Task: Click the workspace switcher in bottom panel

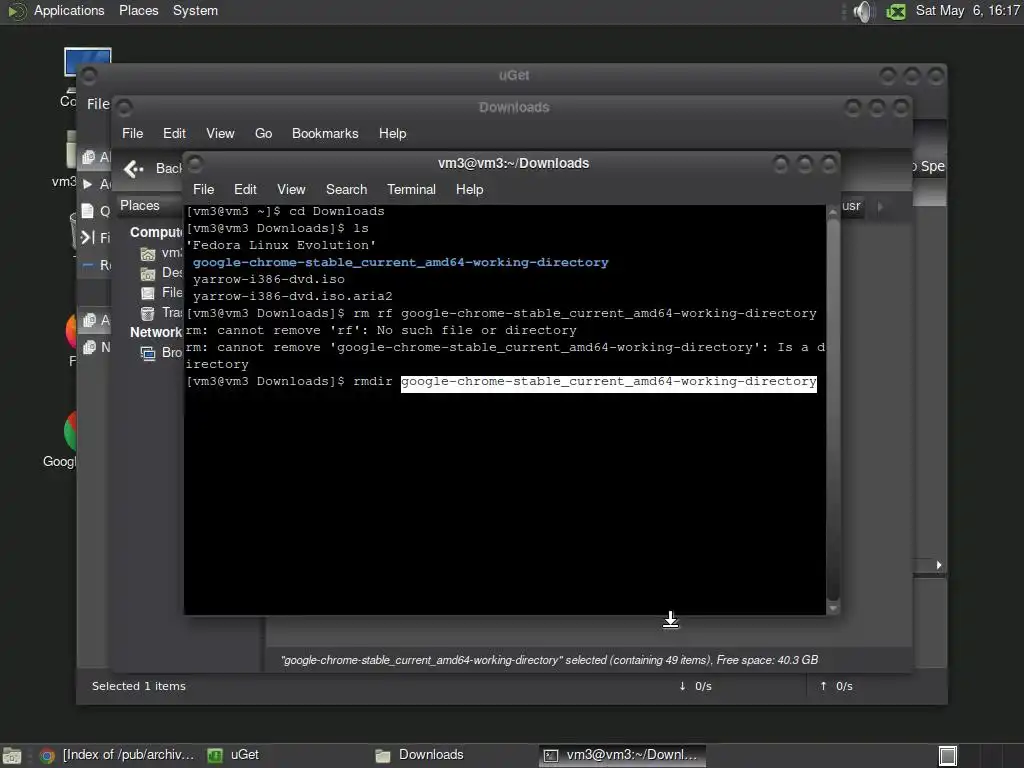Action: (948, 756)
